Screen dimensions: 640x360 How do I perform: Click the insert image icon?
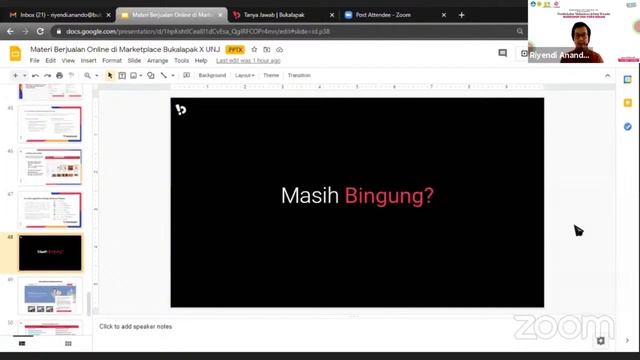[x=133, y=76]
